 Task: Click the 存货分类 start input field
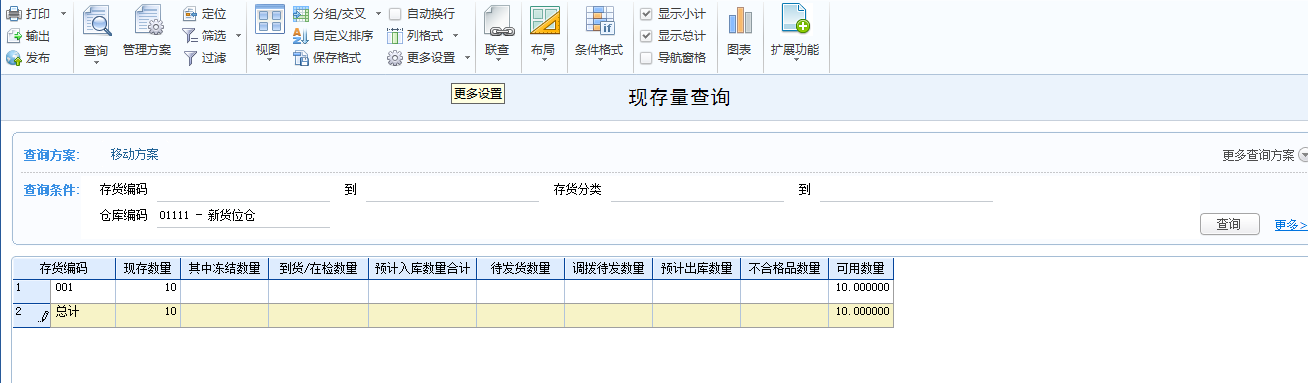[697, 189]
